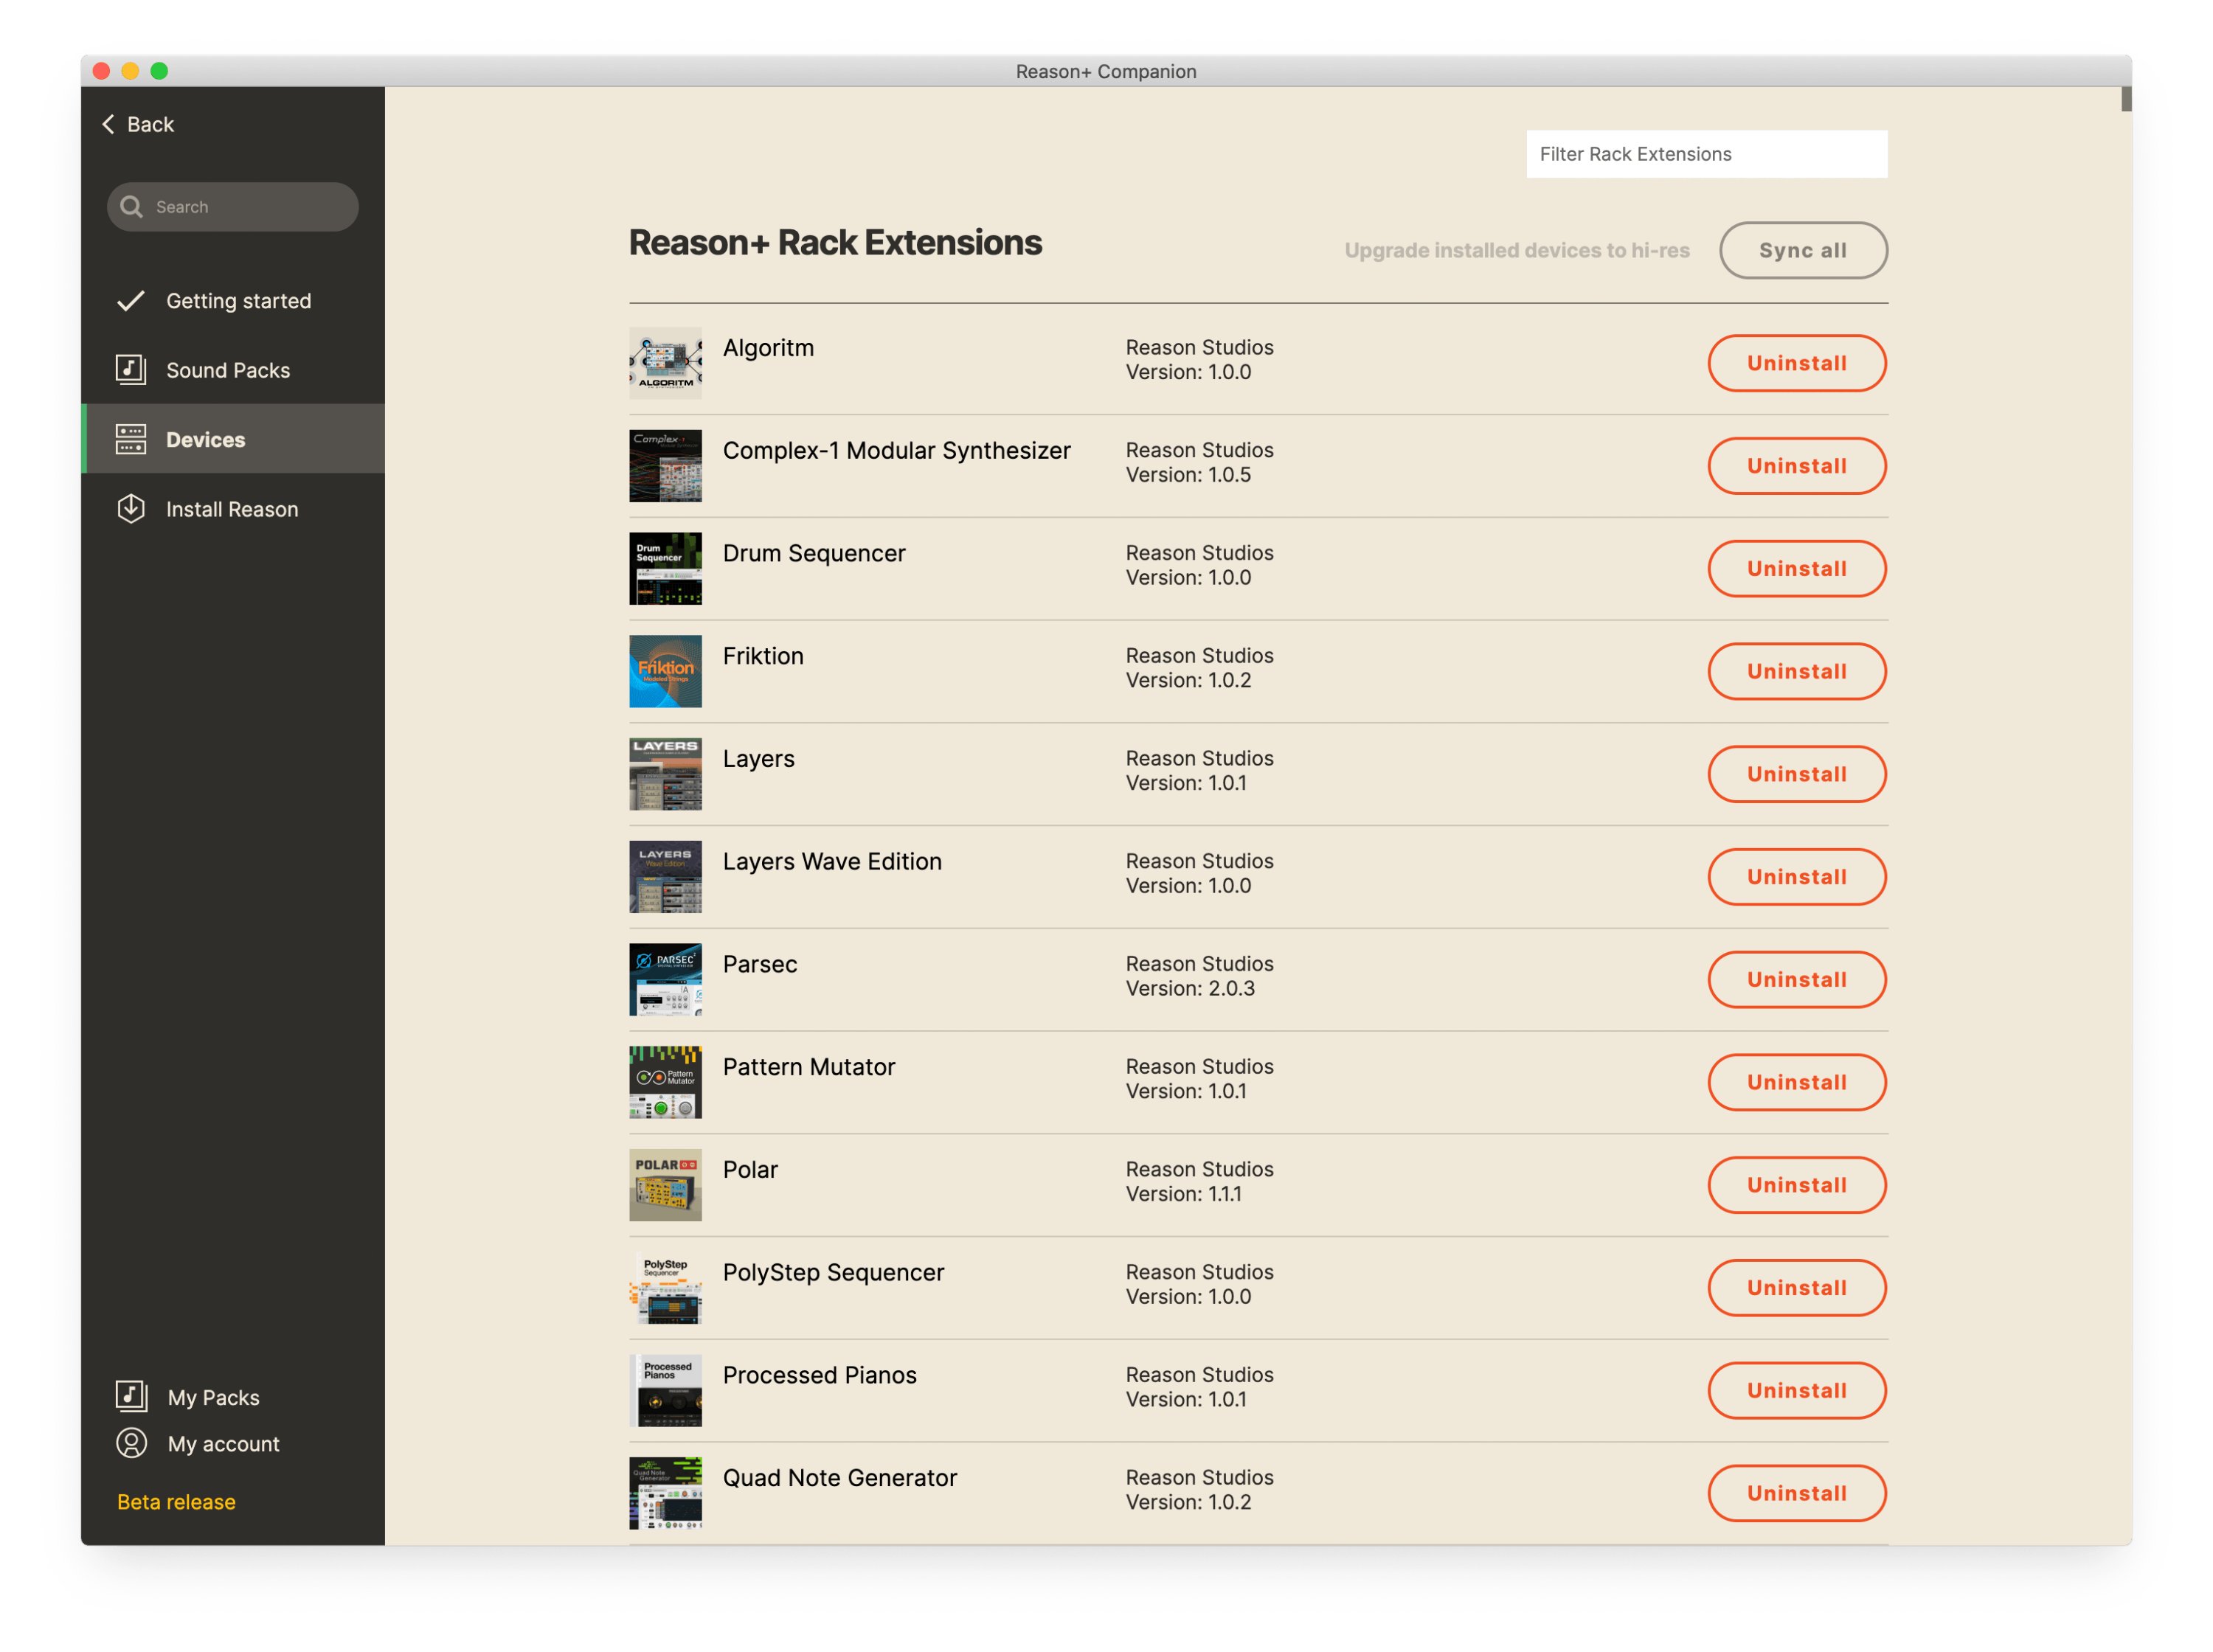Uninstall the Parsec rack extension
The width and height of the screenshot is (2213, 1652).
pos(1796,980)
